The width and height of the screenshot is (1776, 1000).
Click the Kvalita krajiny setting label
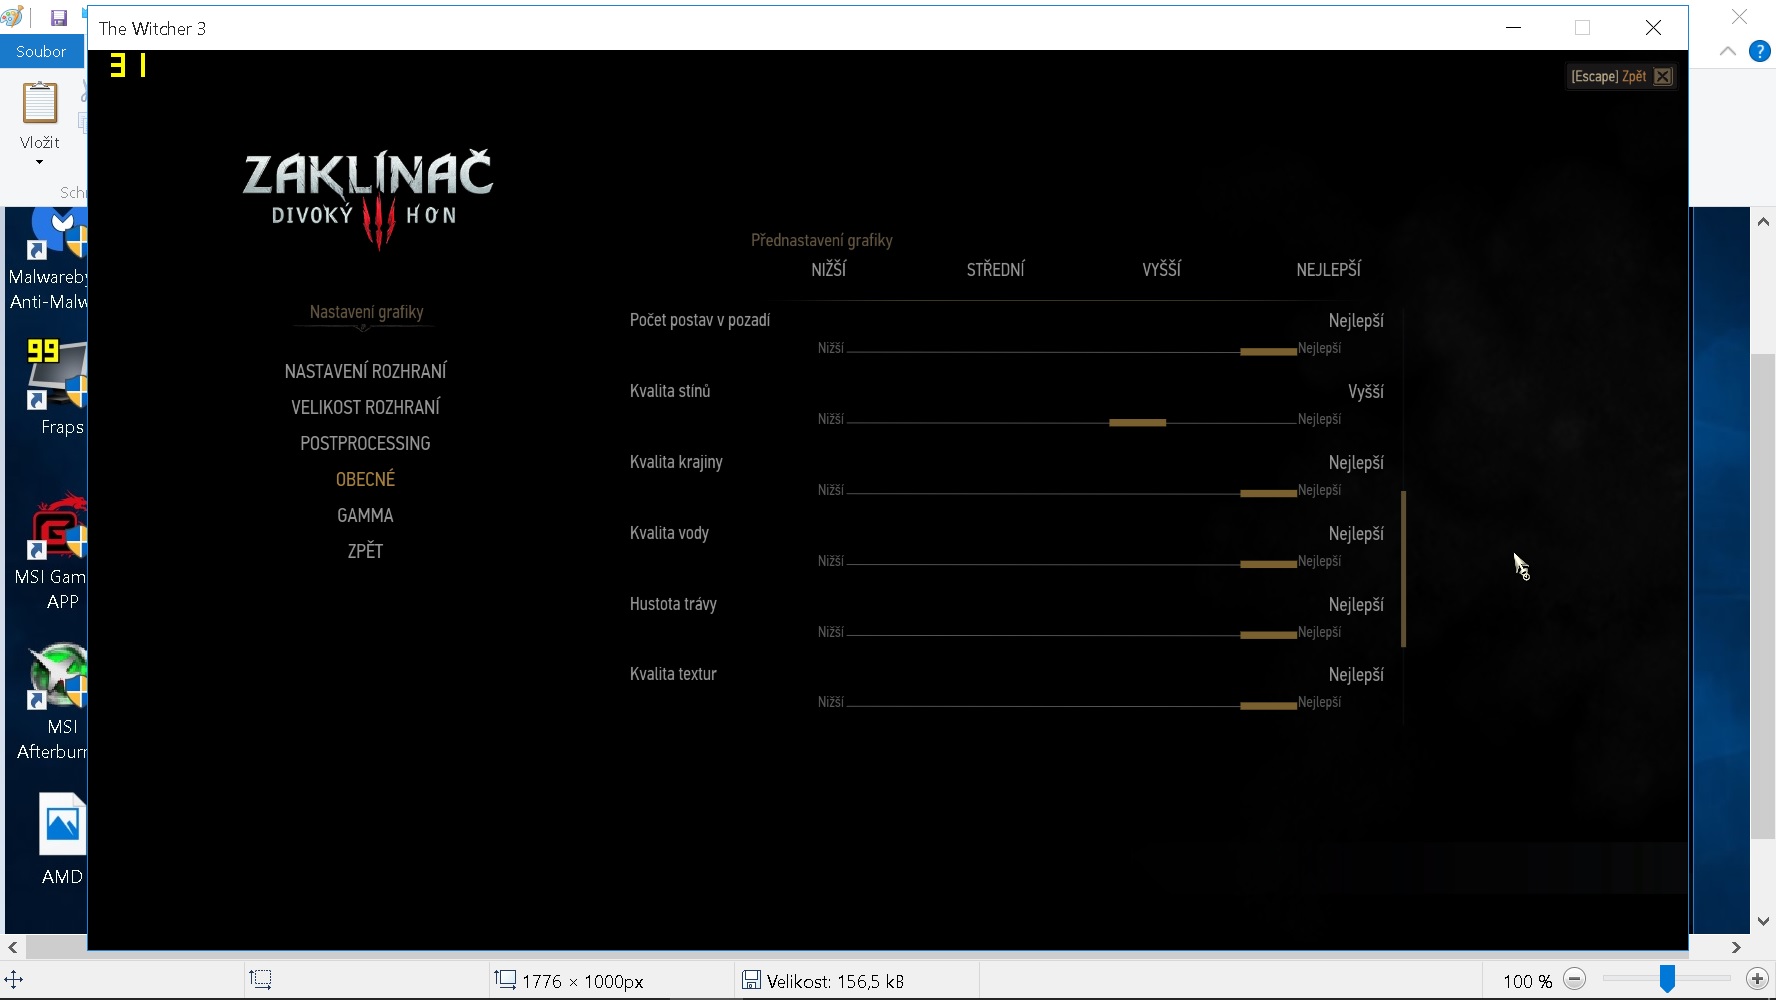point(676,463)
